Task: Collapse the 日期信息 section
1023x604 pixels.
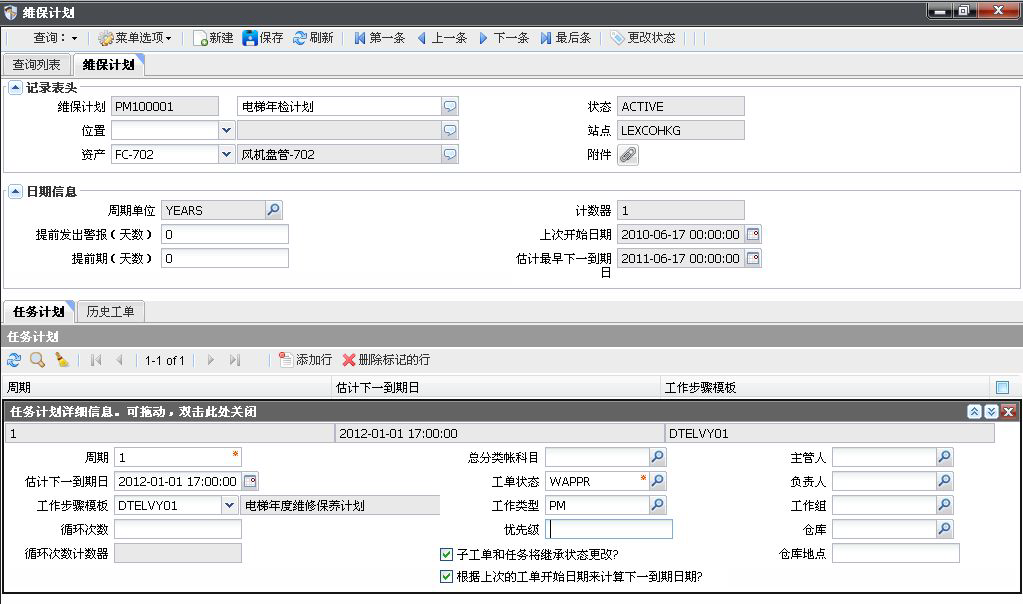Action: pos(16,191)
